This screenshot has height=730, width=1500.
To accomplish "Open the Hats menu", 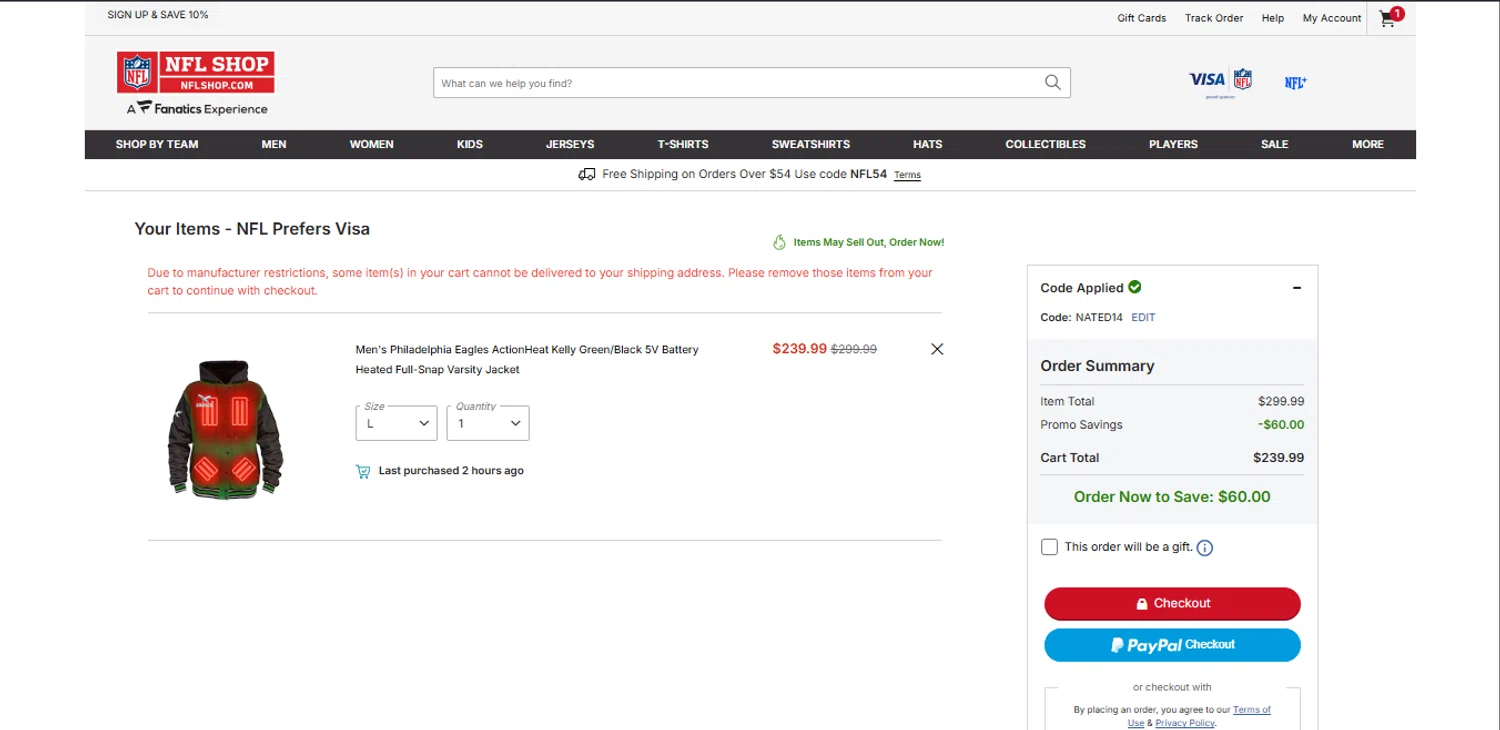I will pyautogui.click(x=928, y=144).
